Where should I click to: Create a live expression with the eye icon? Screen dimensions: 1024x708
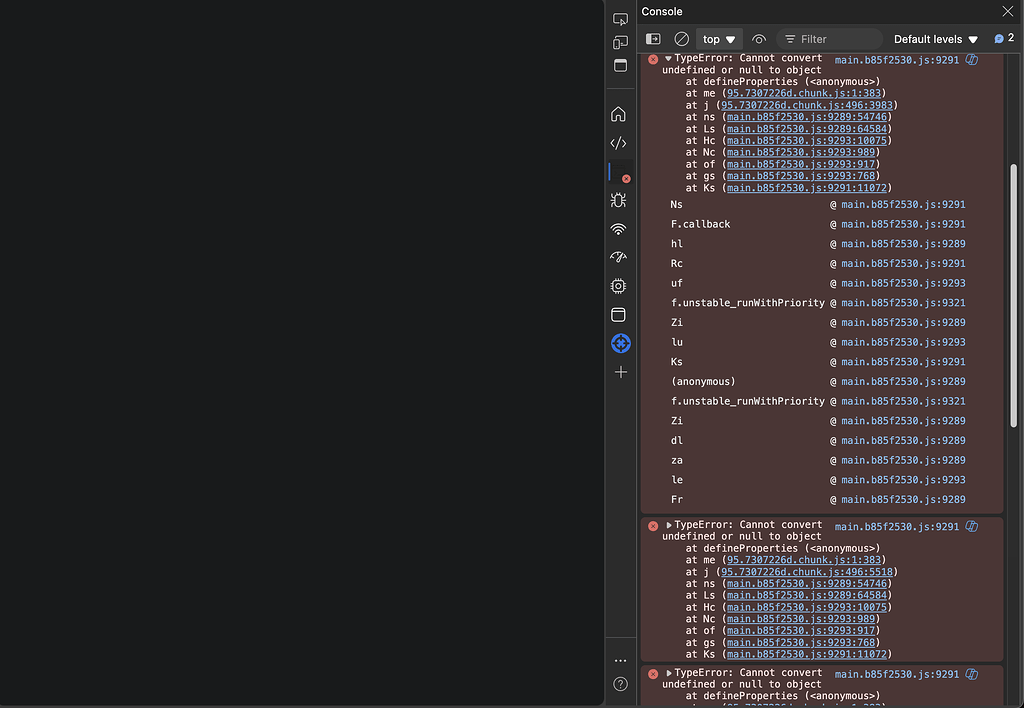759,38
